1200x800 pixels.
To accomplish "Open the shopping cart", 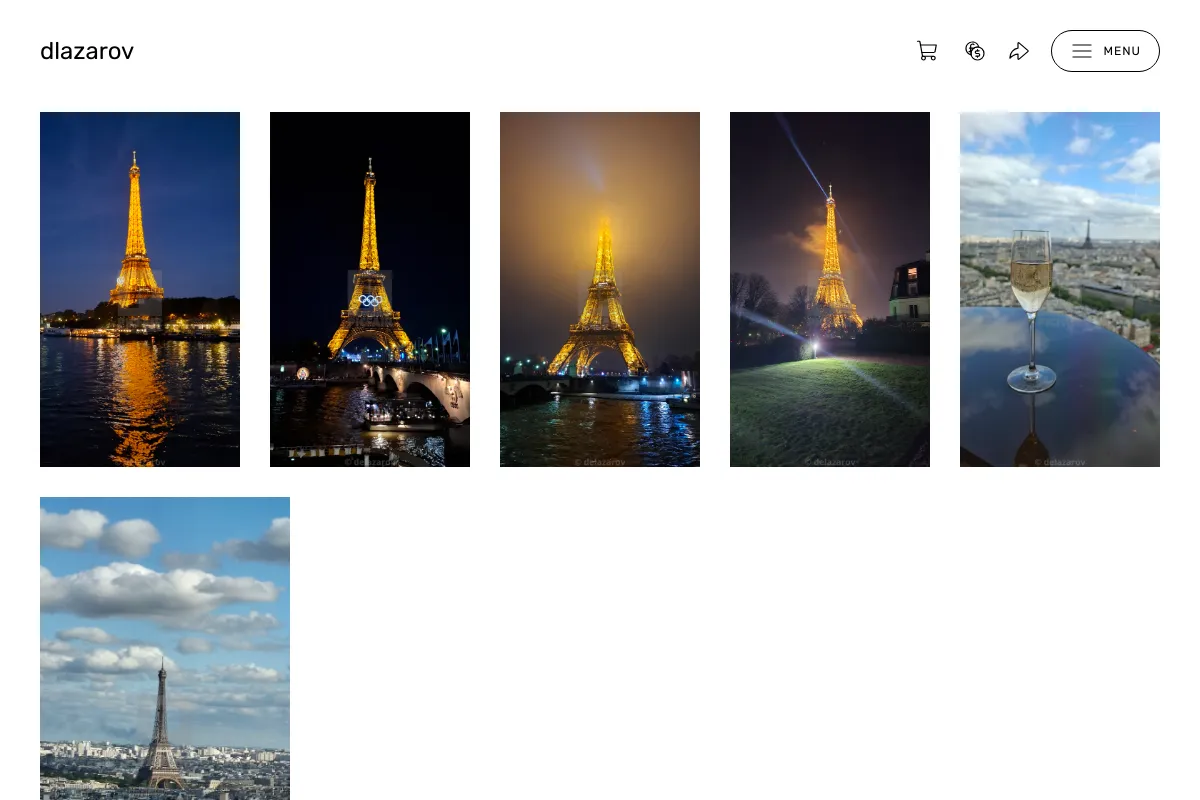I will point(927,51).
